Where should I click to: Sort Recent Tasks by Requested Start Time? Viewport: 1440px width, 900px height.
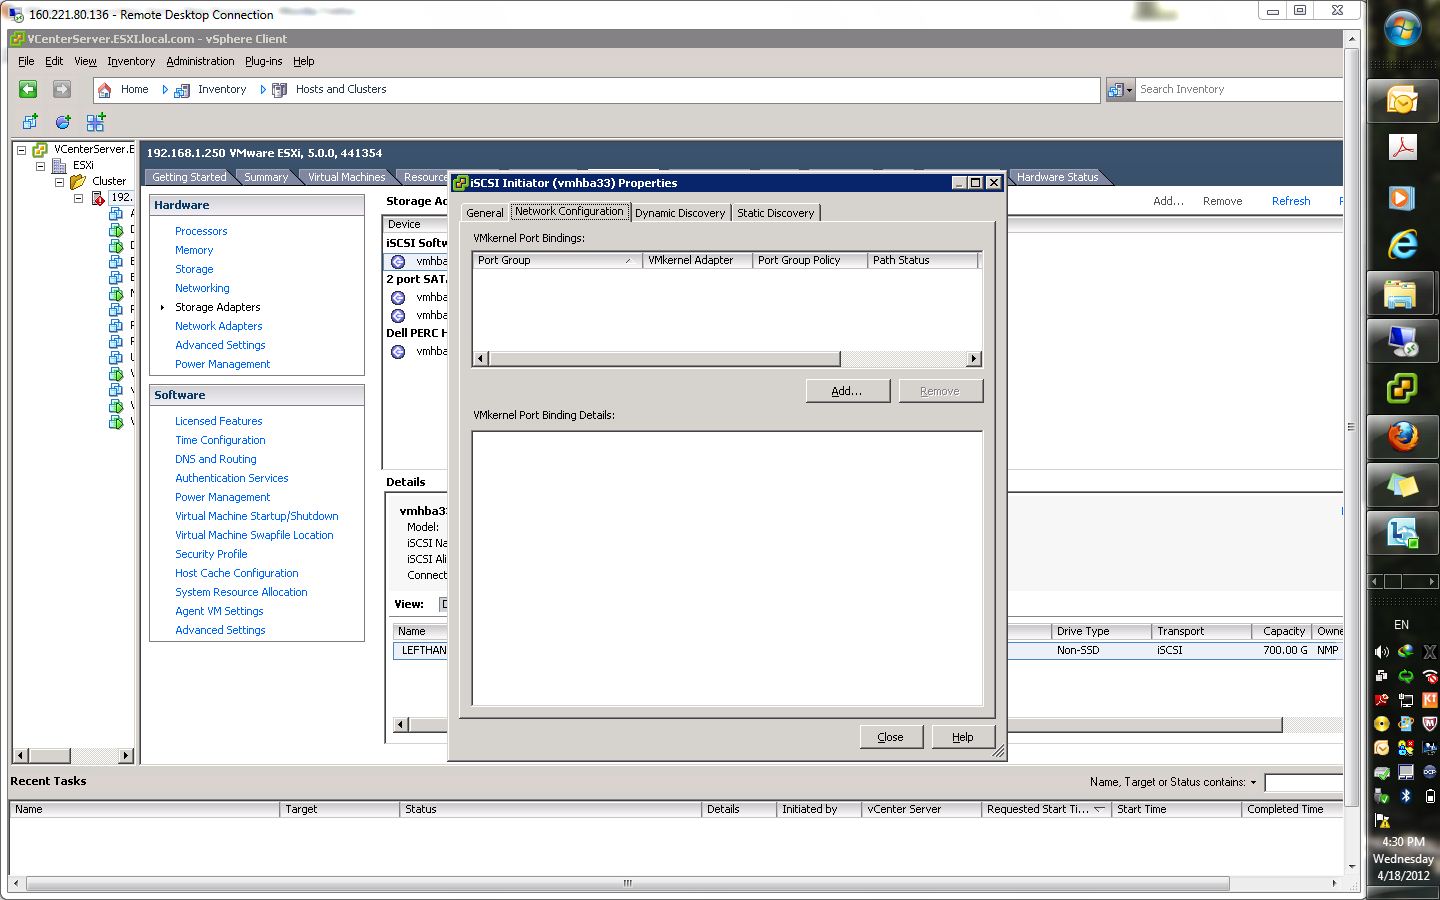point(1046,809)
